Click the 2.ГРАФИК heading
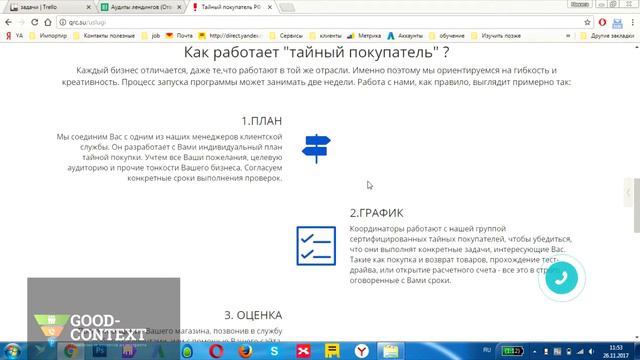 [x=376, y=213]
